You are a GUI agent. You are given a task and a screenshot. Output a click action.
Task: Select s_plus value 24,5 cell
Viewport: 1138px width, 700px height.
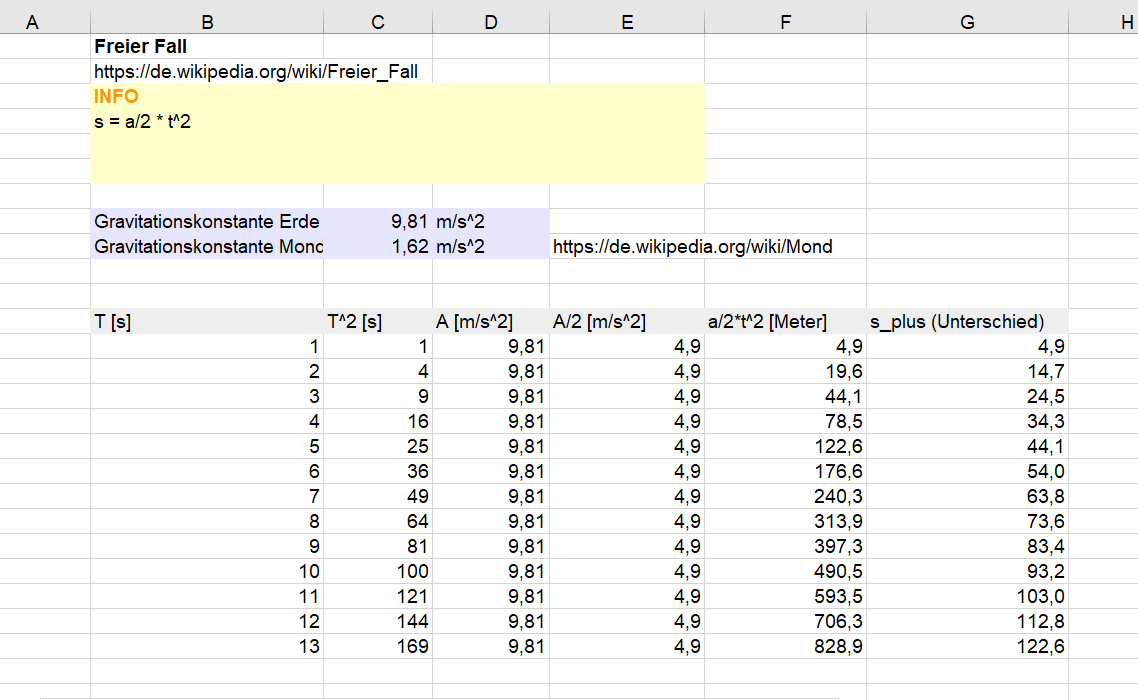(967, 396)
